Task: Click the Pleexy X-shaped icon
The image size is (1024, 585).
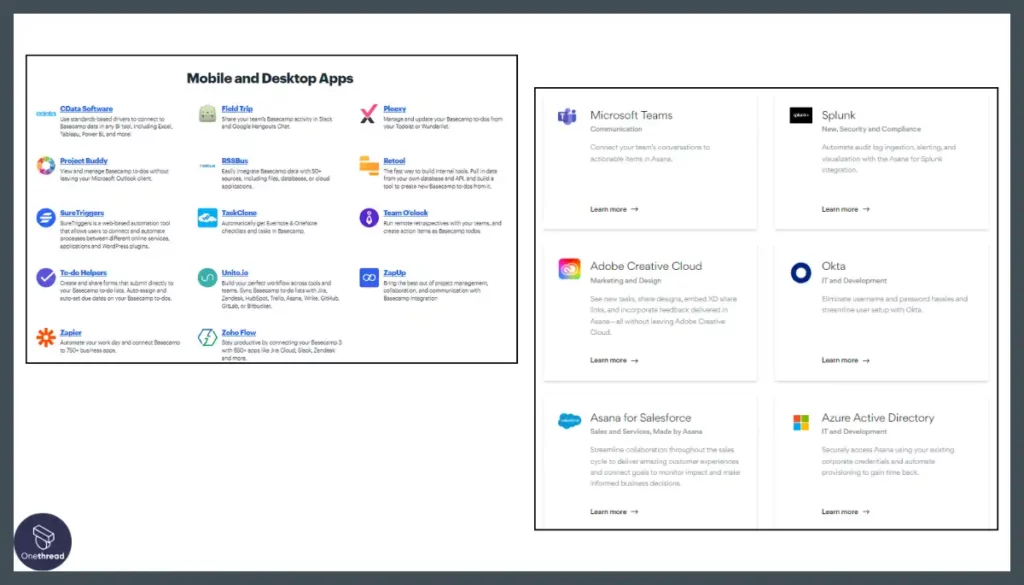Action: point(368,114)
